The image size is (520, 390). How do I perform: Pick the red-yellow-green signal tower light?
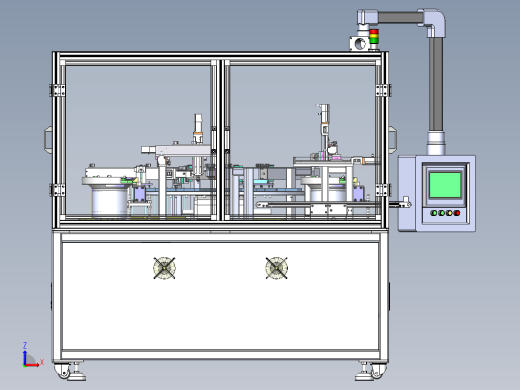[374, 37]
